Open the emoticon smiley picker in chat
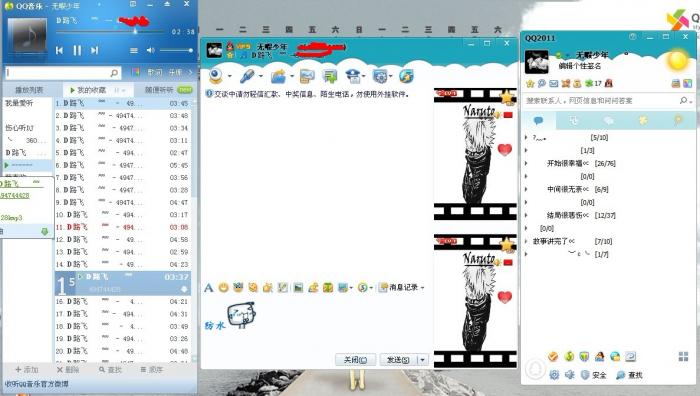Image resolution: width=700 pixels, height=396 pixels. click(223, 288)
